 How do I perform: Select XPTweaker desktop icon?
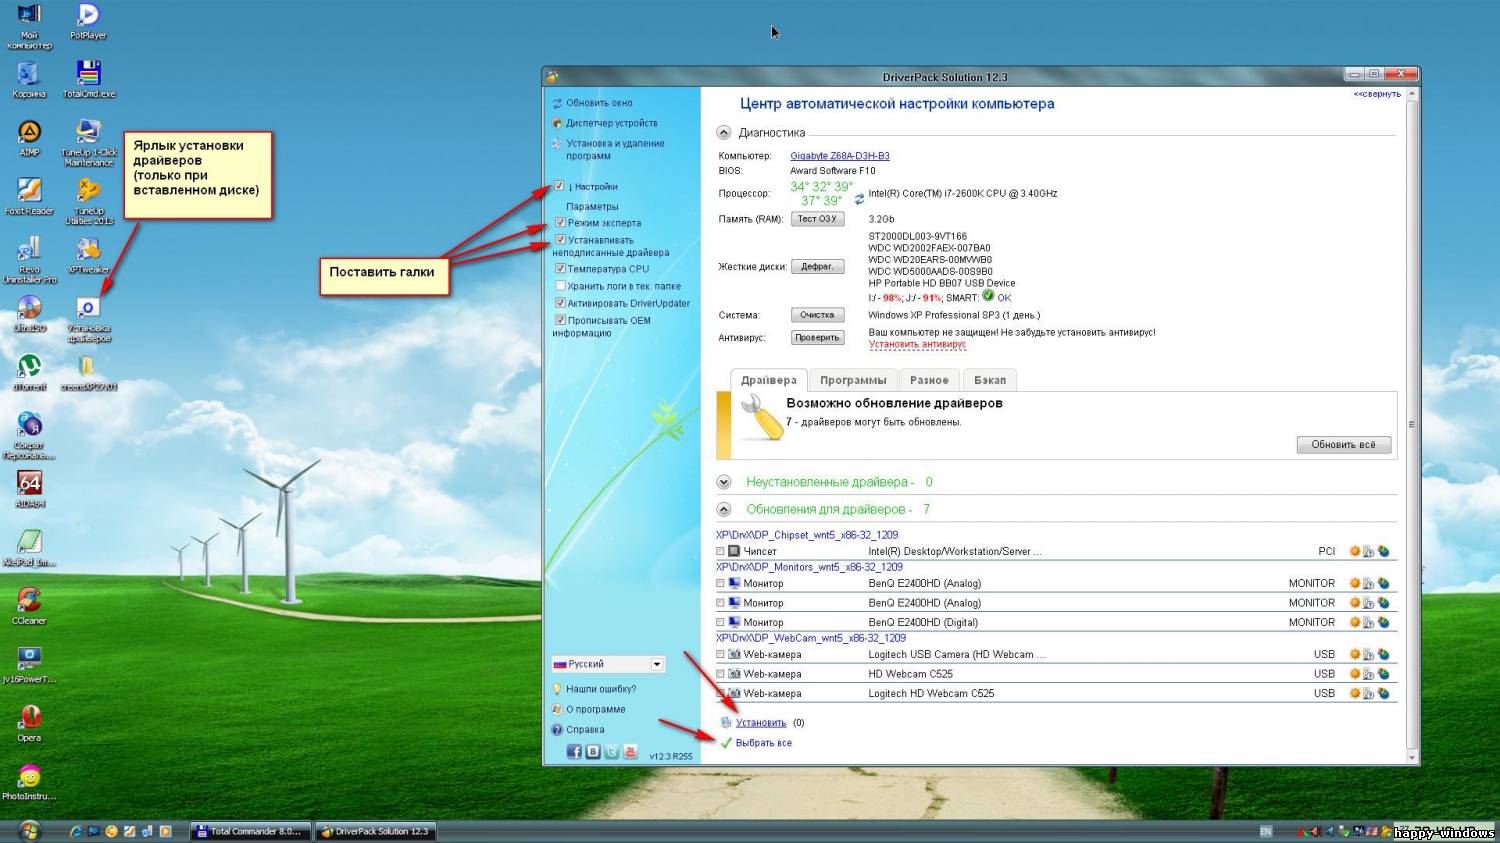[x=89, y=255]
